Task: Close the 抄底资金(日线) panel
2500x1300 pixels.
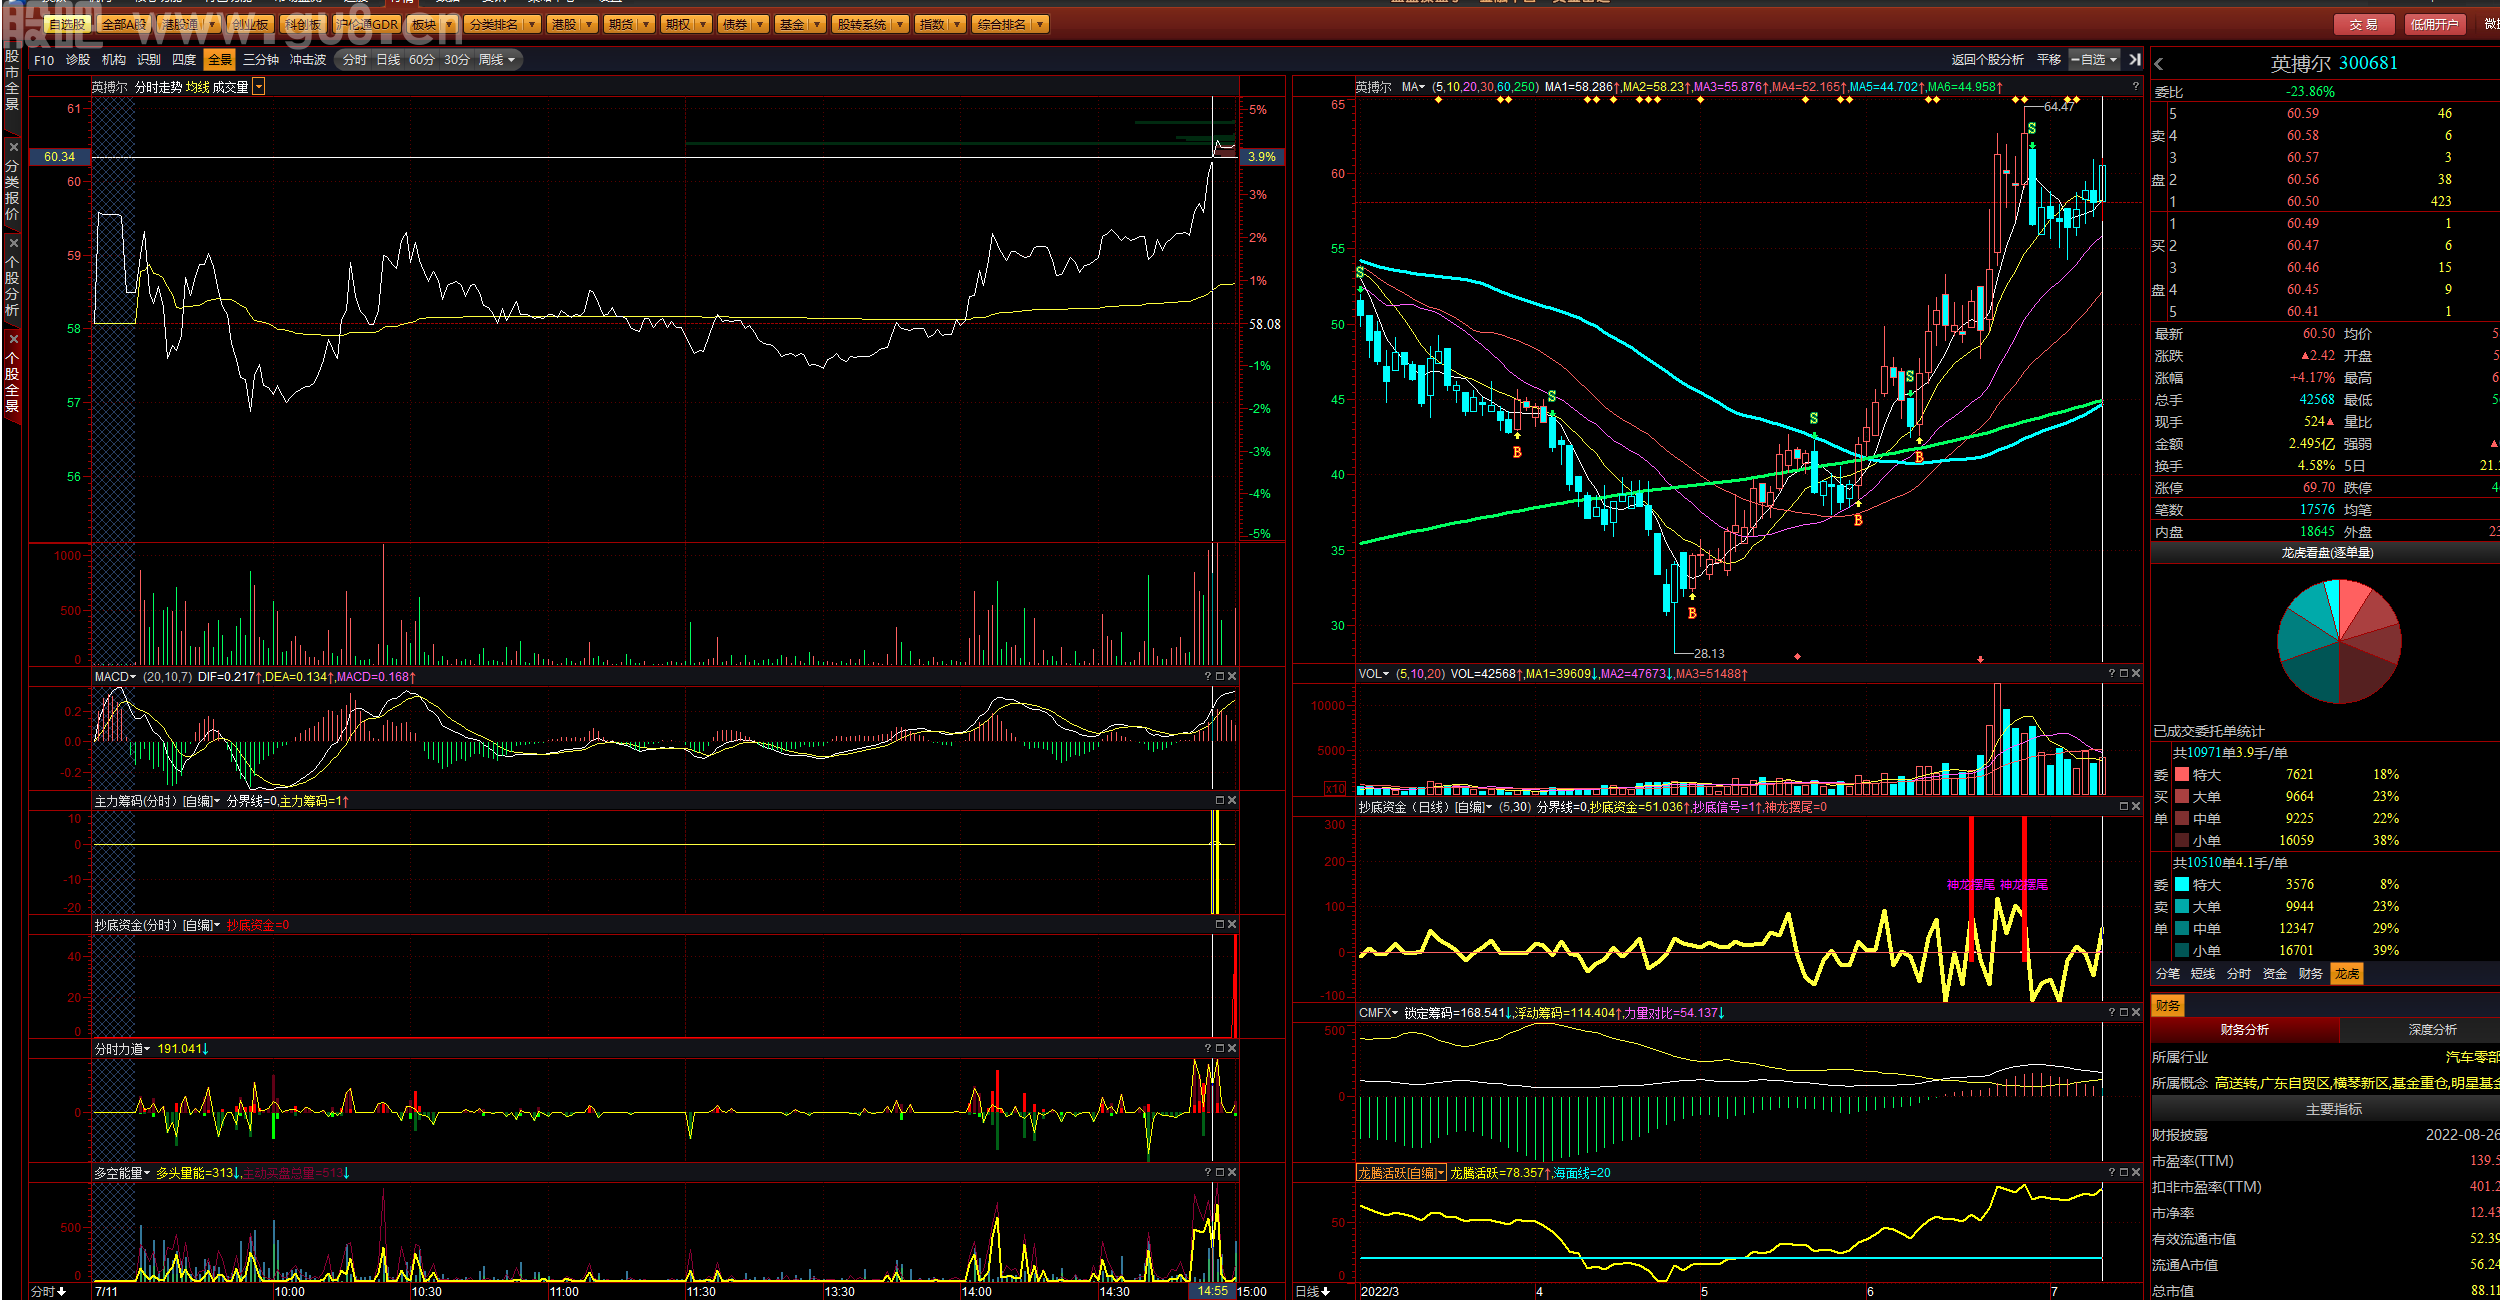Action: 2136,807
